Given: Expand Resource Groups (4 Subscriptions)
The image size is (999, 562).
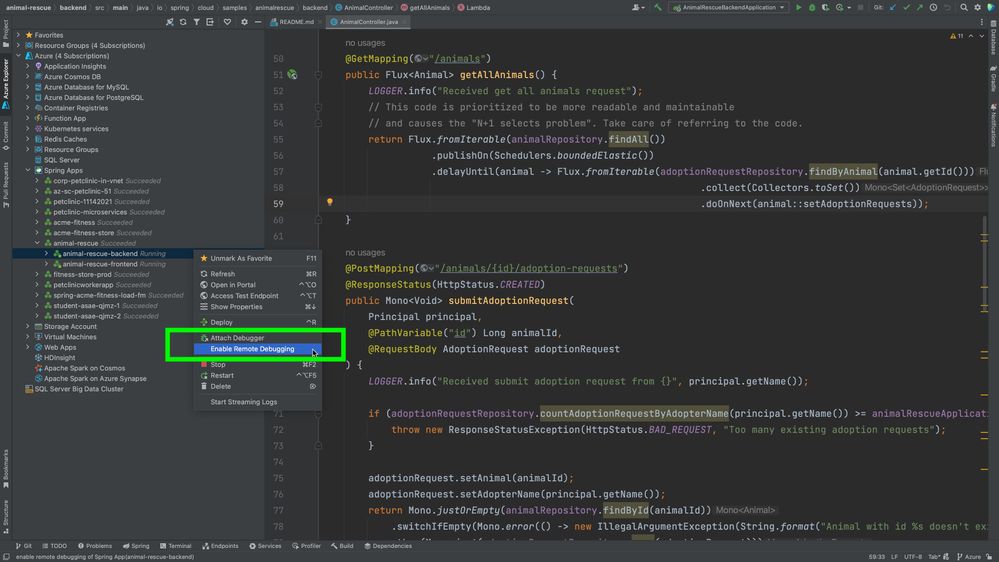Looking at the screenshot, I should coord(18,45).
